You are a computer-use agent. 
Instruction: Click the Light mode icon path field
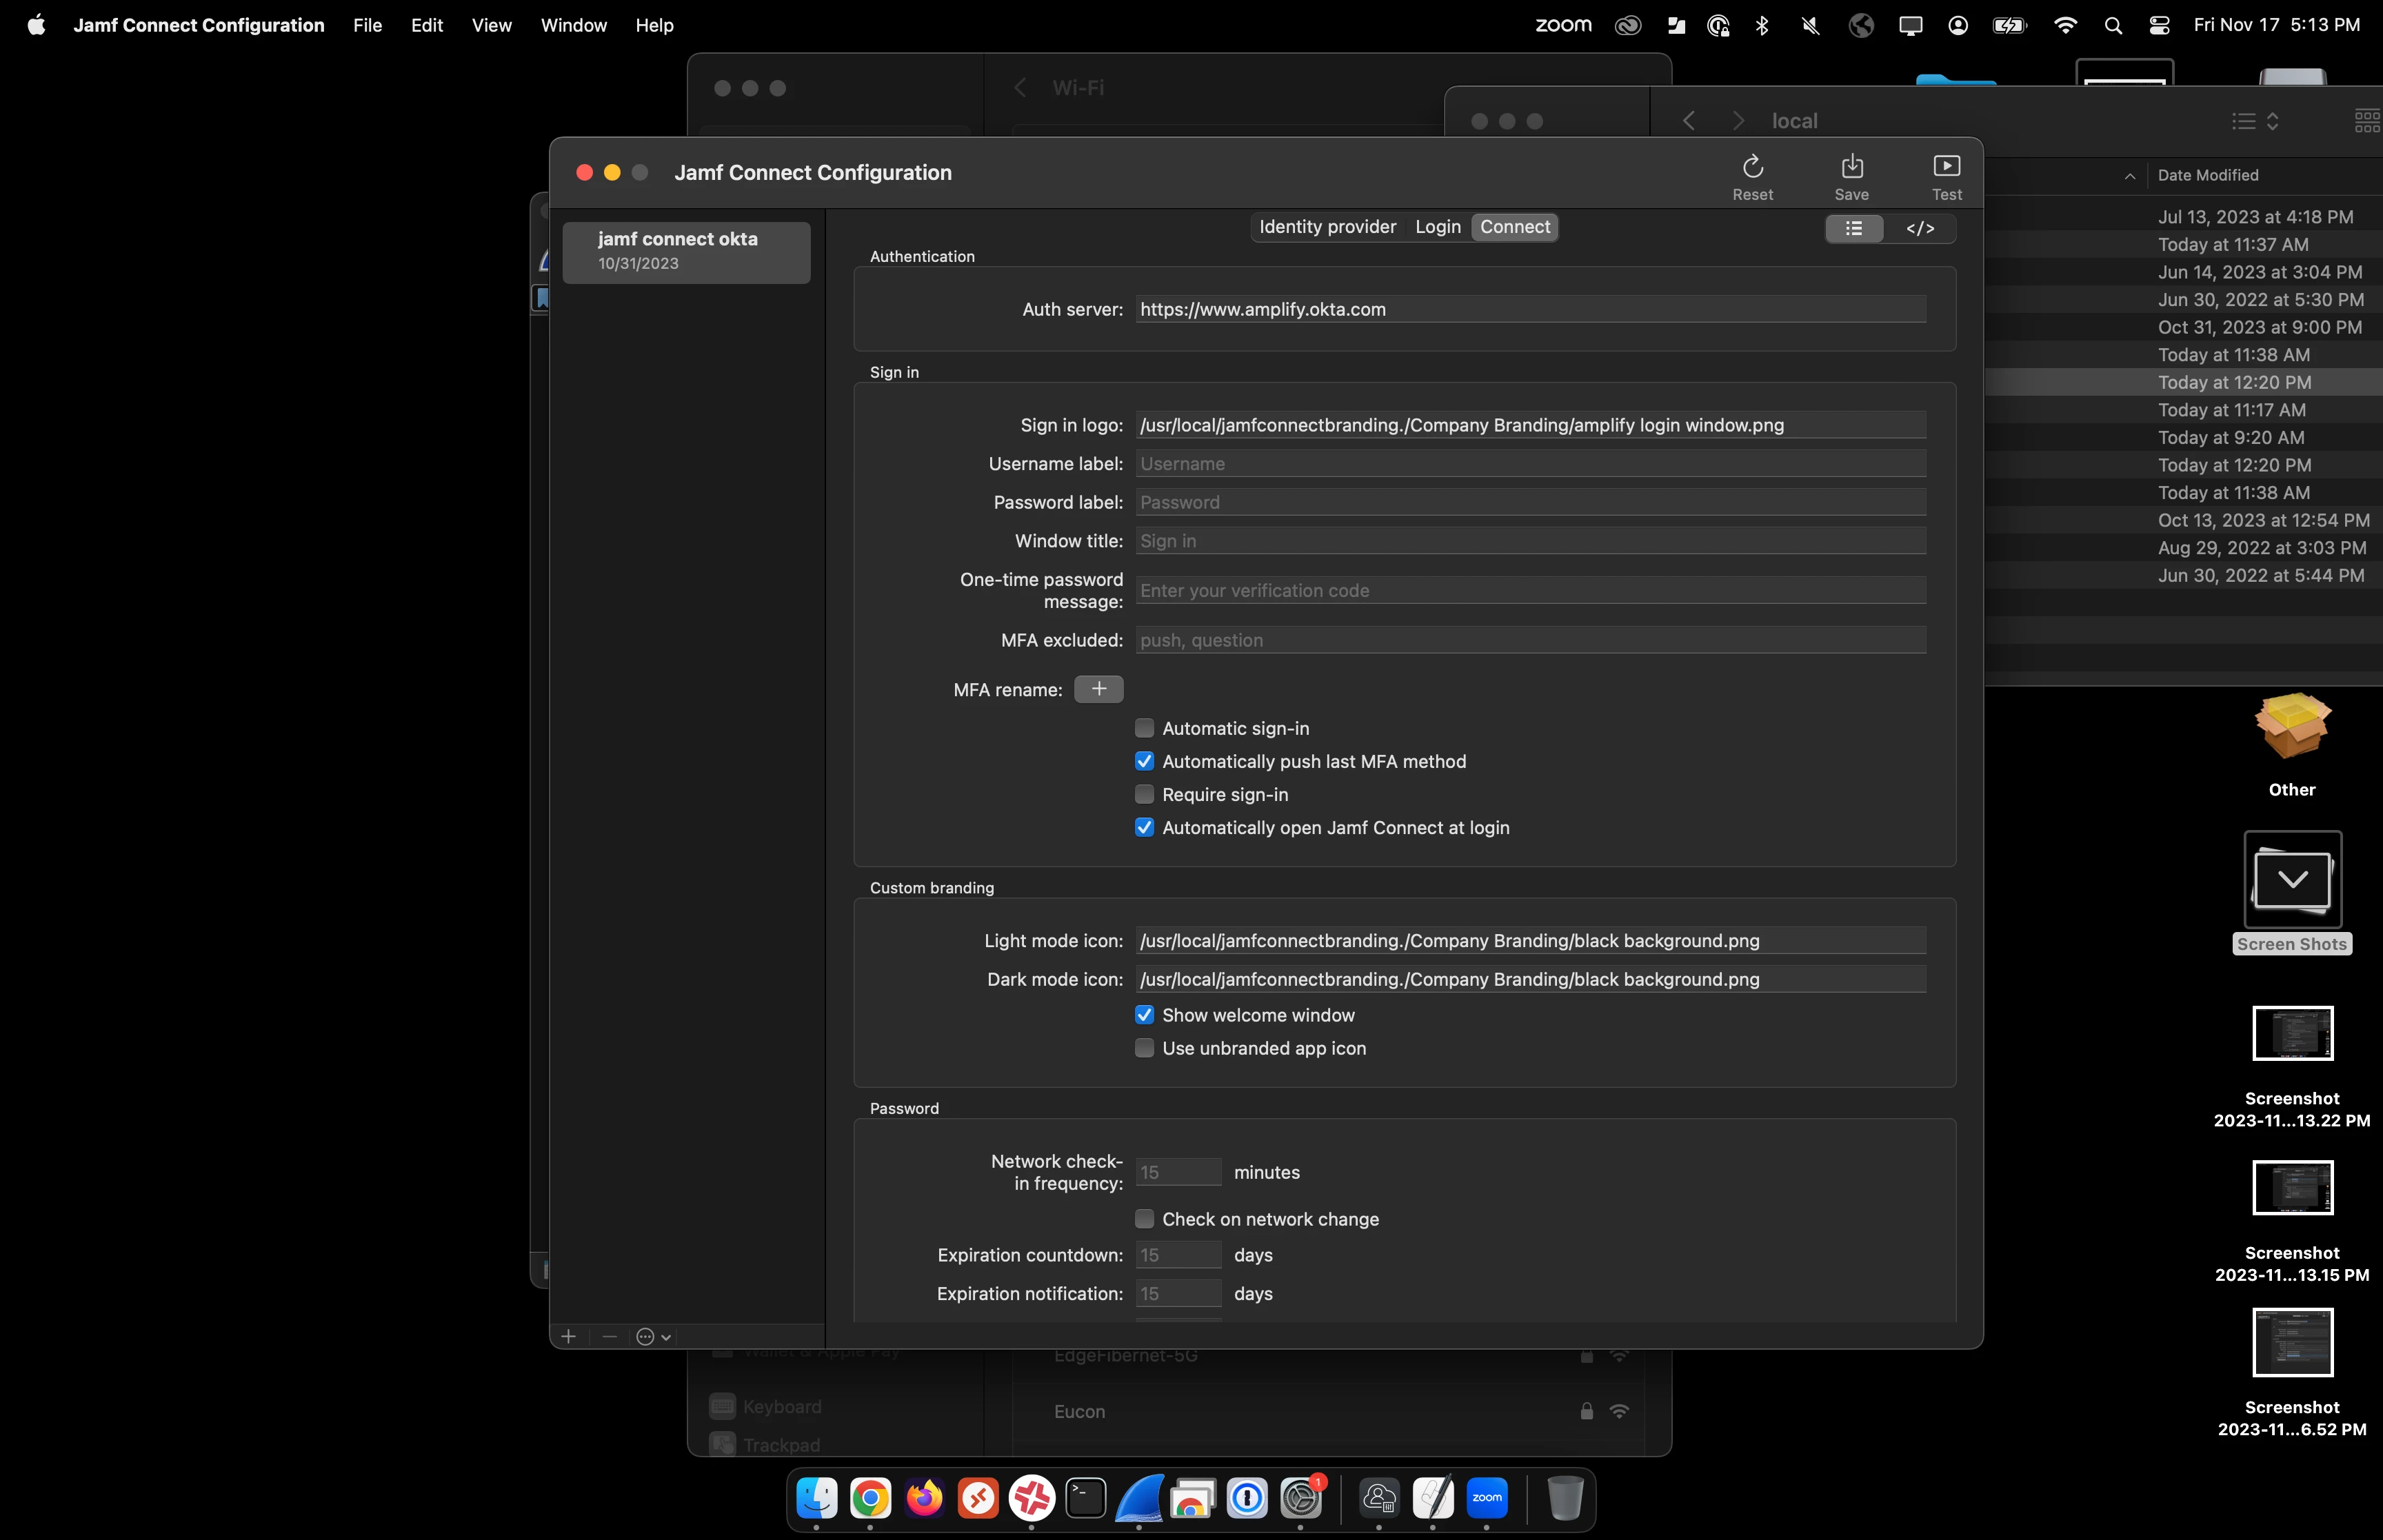[x=1530, y=941]
